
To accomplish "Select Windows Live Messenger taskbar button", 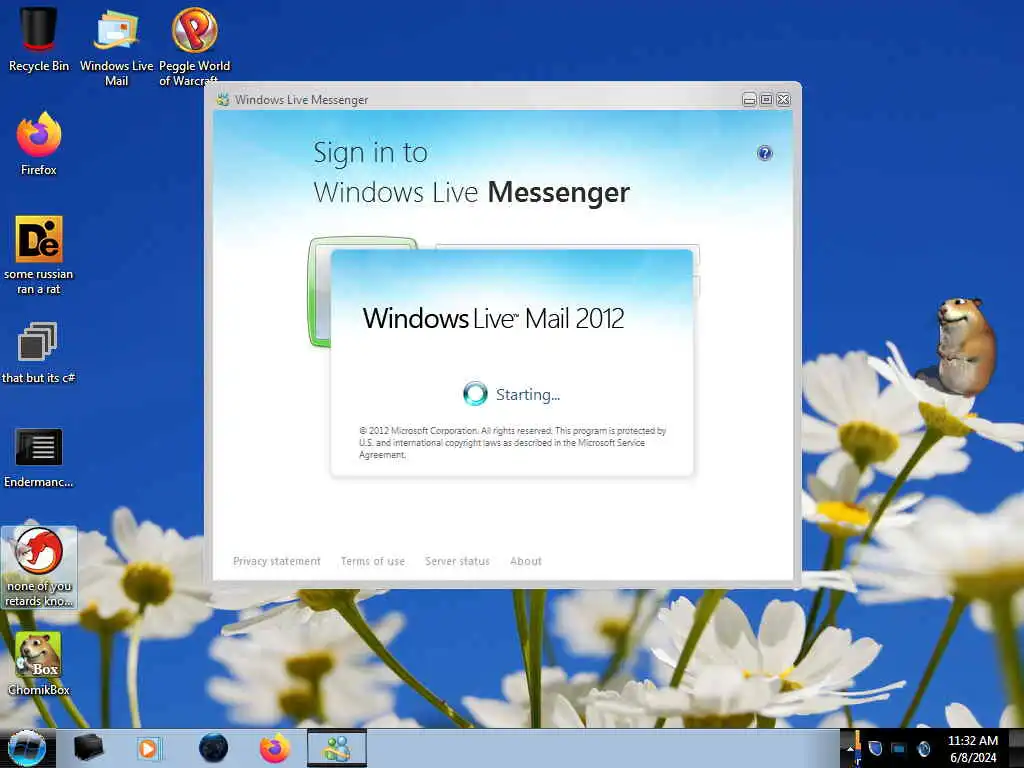I will [x=337, y=748].
